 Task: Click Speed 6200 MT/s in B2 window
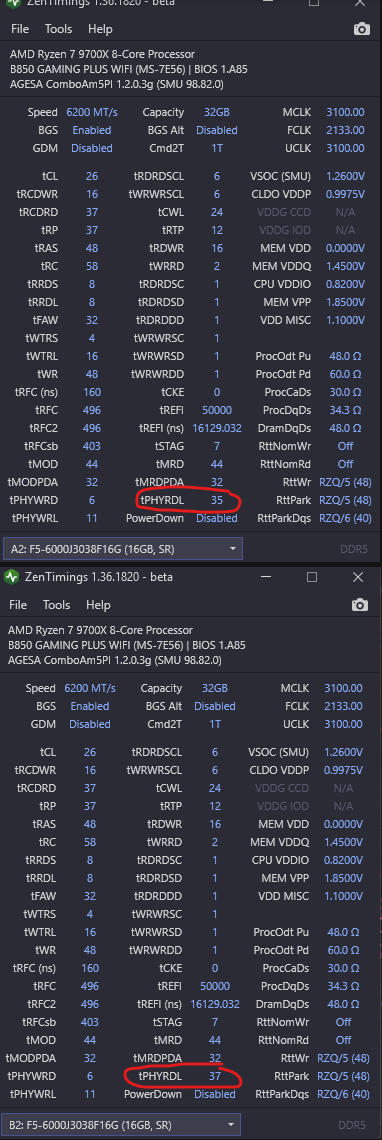(89, 688)
